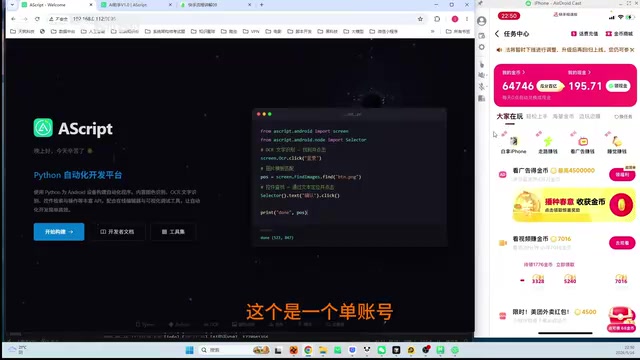The height and width of the screenshot is (360, 640).
Task: Bookmark this page with the star icon
Action: 420,19
